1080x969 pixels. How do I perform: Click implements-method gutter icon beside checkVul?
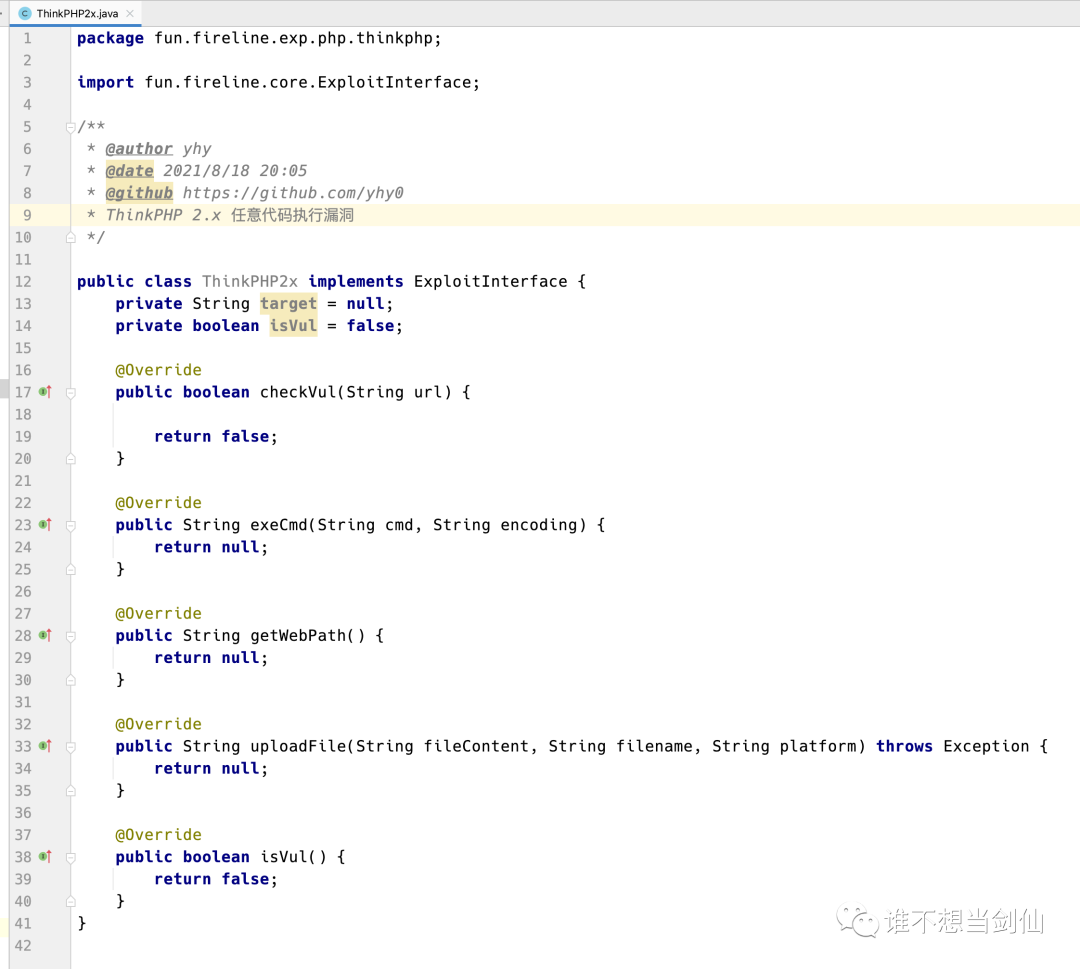(45, 392)
